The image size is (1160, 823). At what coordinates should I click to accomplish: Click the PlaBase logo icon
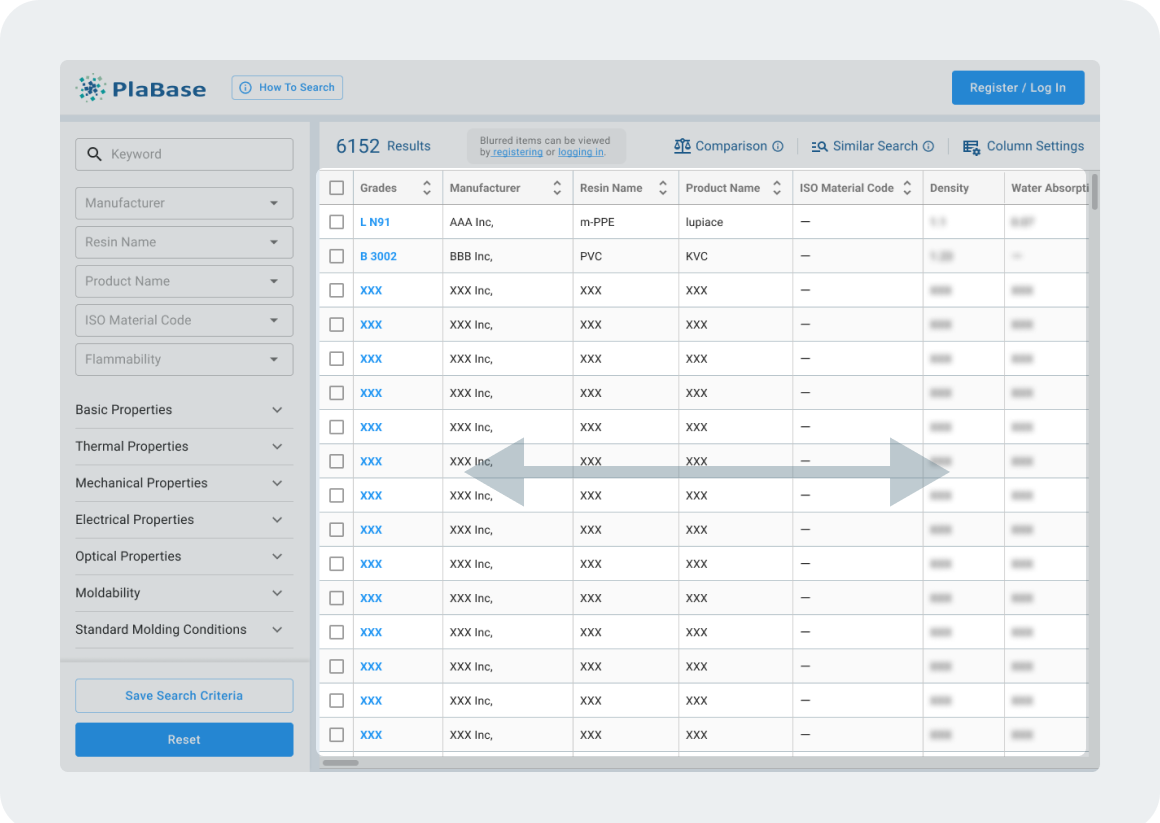pyautogui.click(x=91, y=88)
